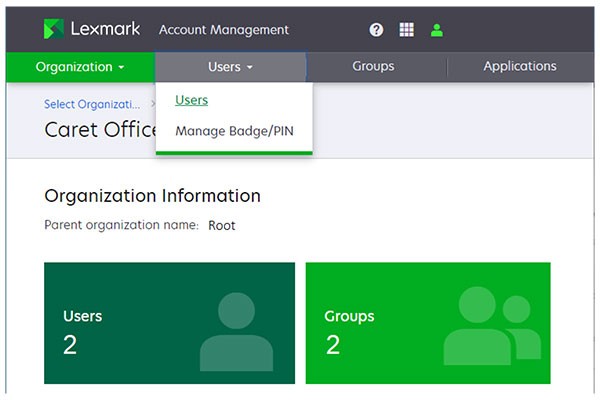The width and height of the screenshot is (600, 400).
Task: Open the Applications tab
Action: (x=519, y=67)
